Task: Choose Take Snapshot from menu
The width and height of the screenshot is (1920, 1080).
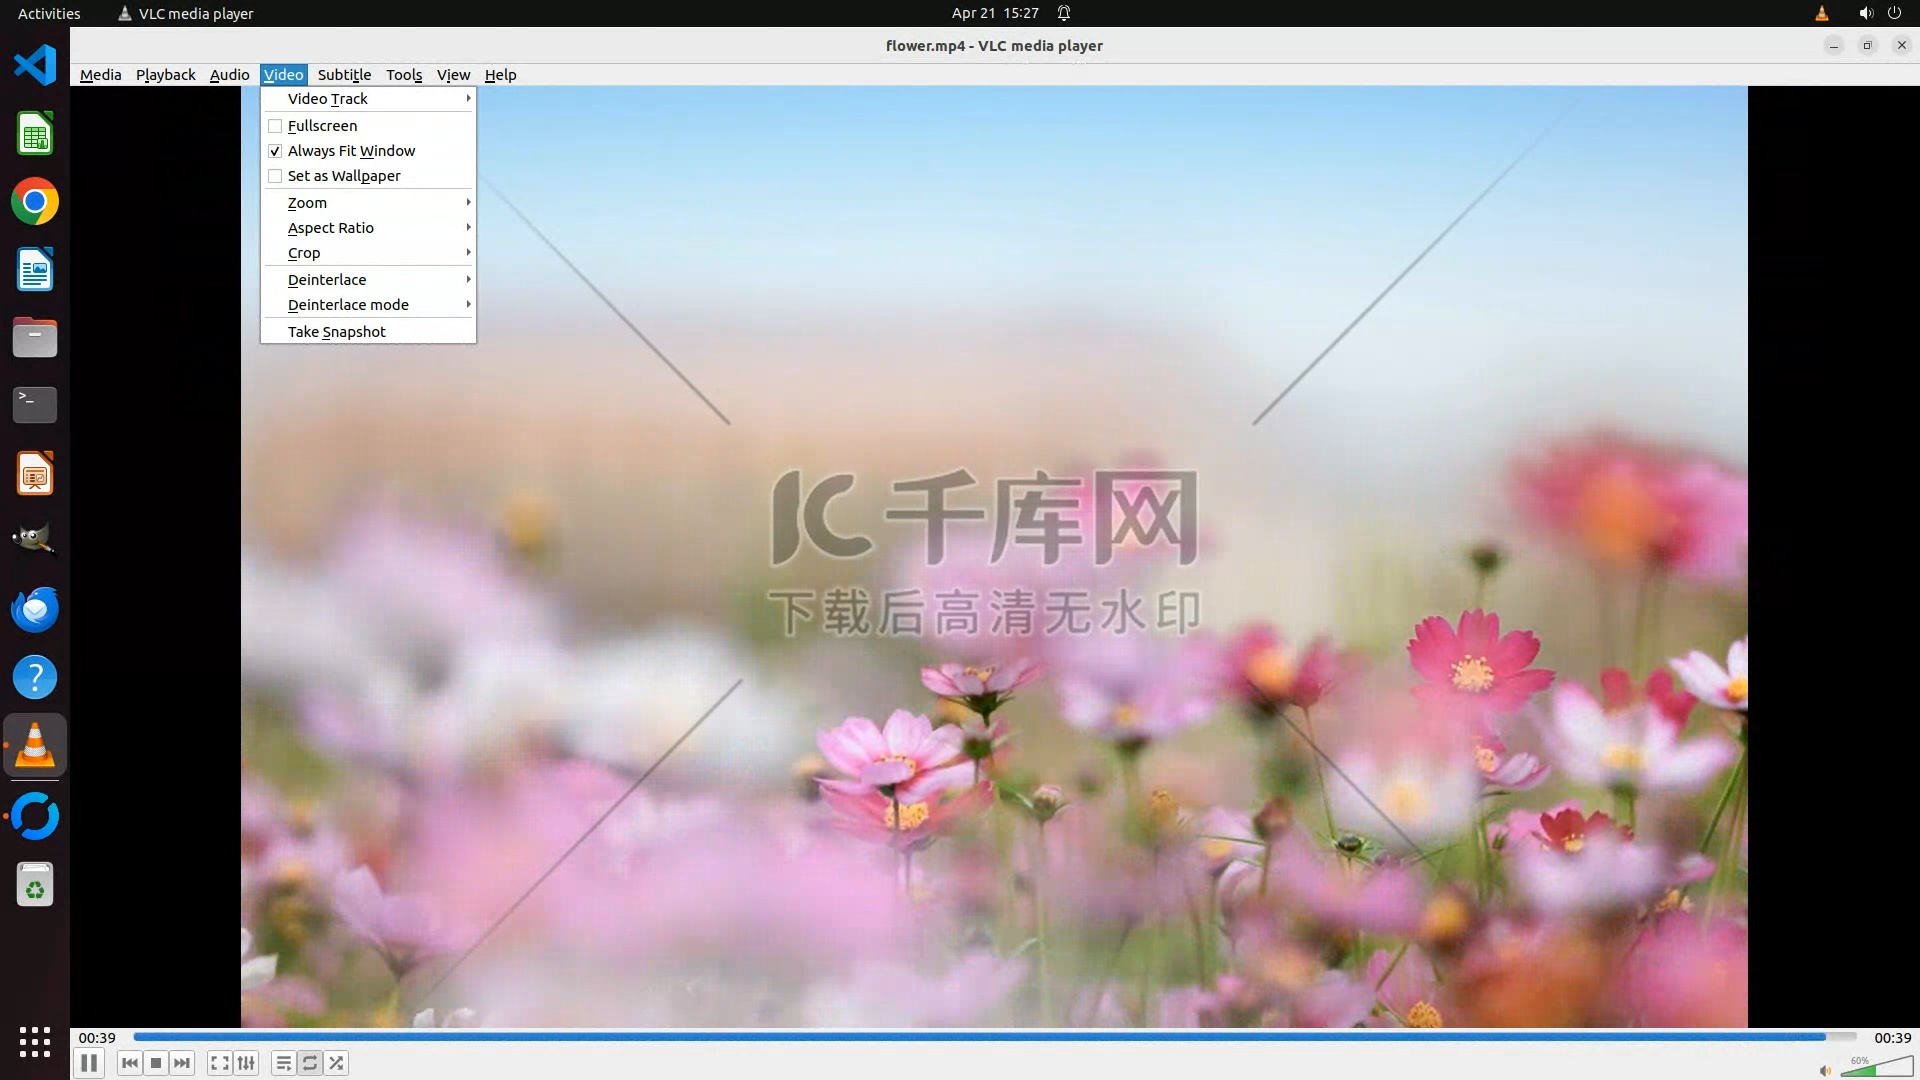Action: tap(336, 332)
